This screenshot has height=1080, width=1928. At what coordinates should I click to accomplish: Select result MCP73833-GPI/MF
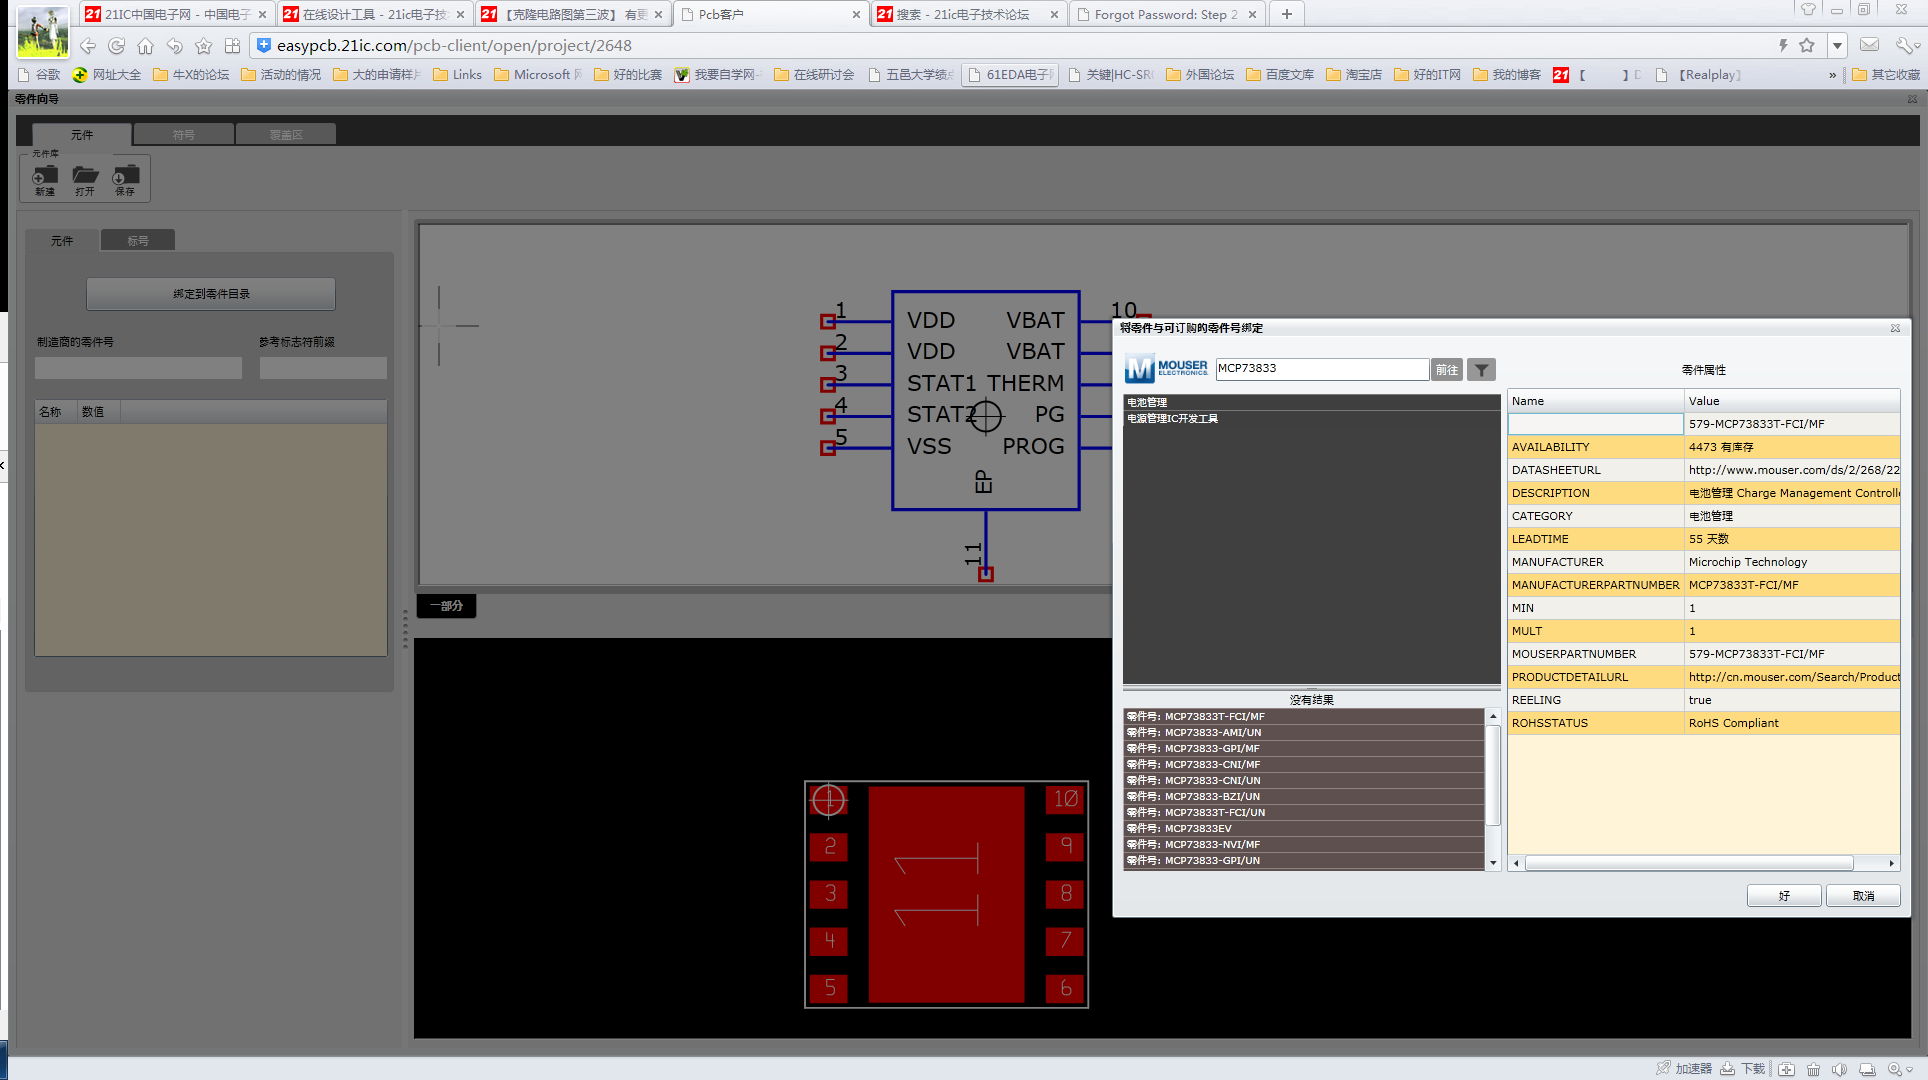[x=1304, y=748]
